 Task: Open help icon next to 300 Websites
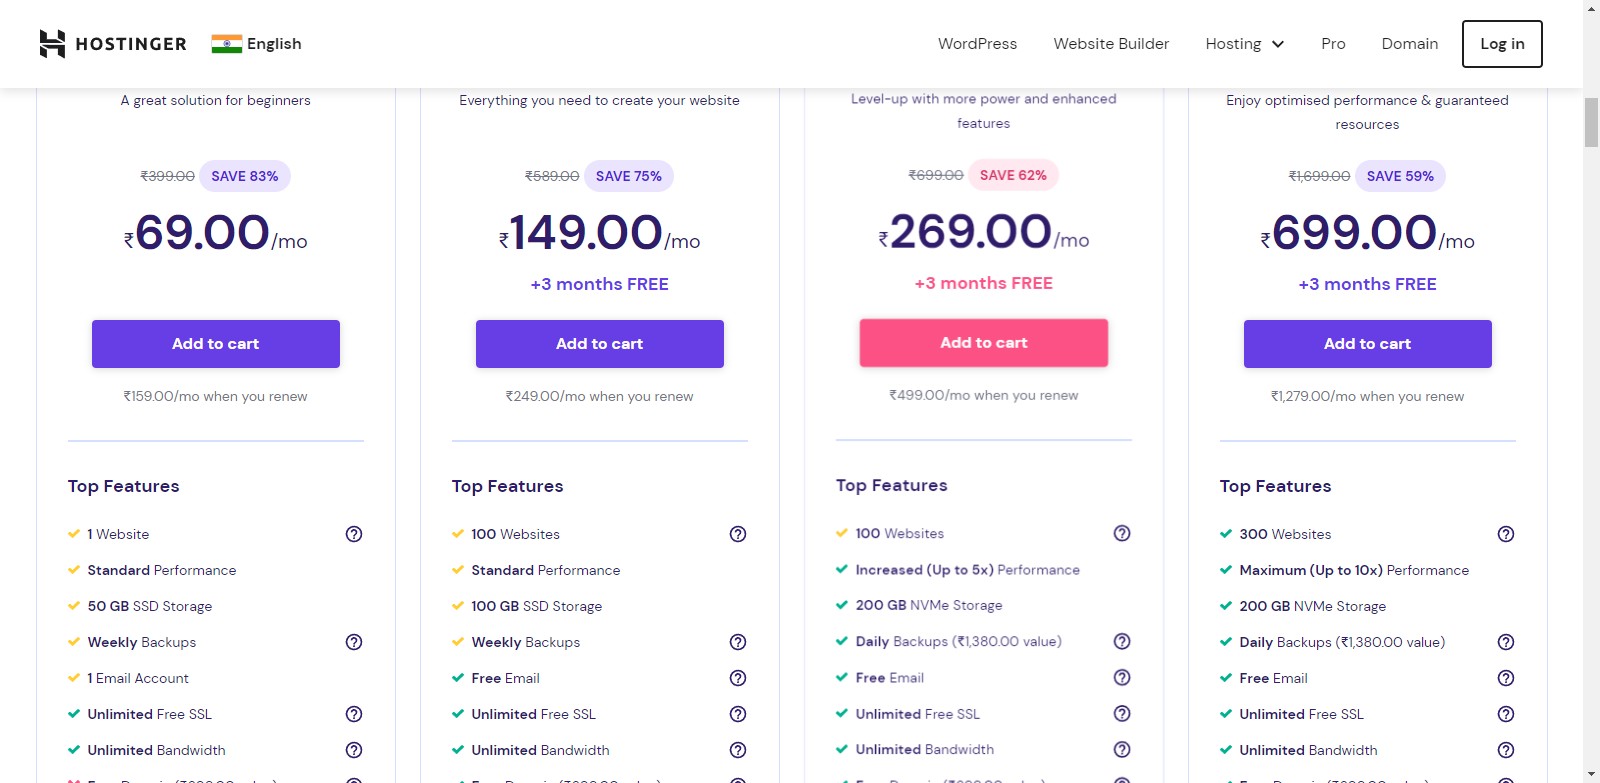1506,534
